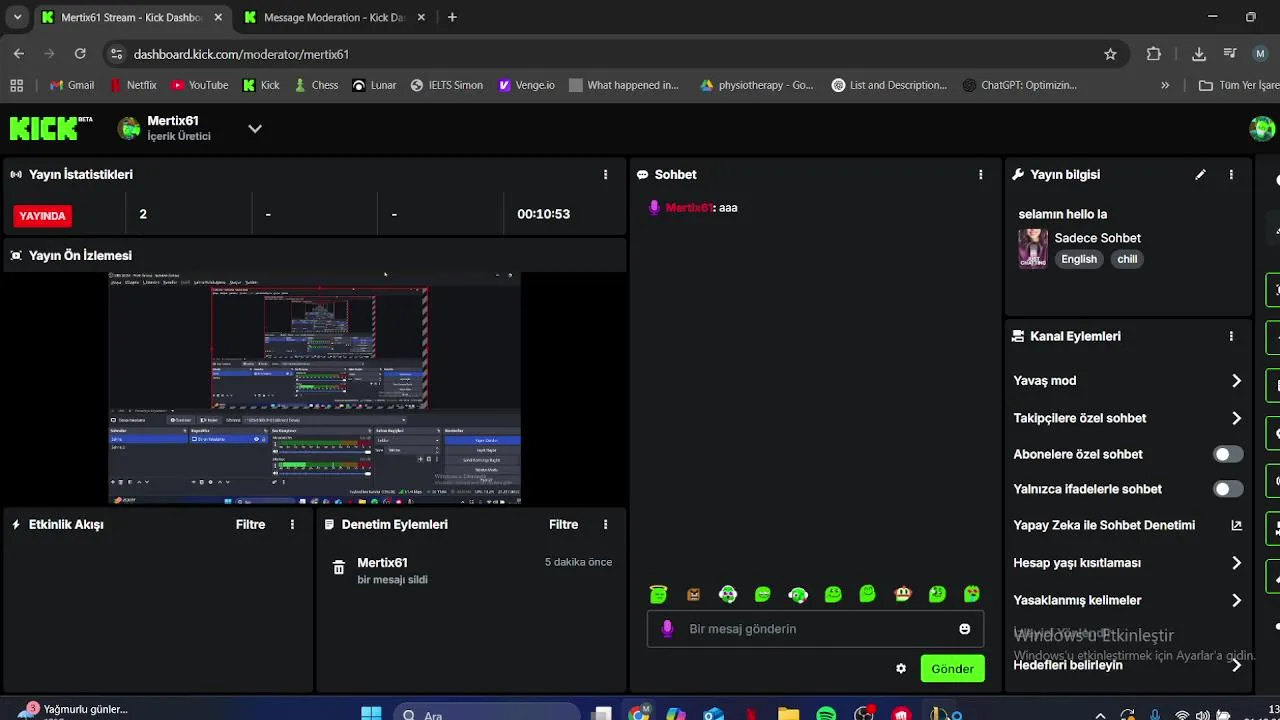This screenshot has height=720, width=1280.
Task: Close the Message Moderation tab
Action: click(421, 17)
